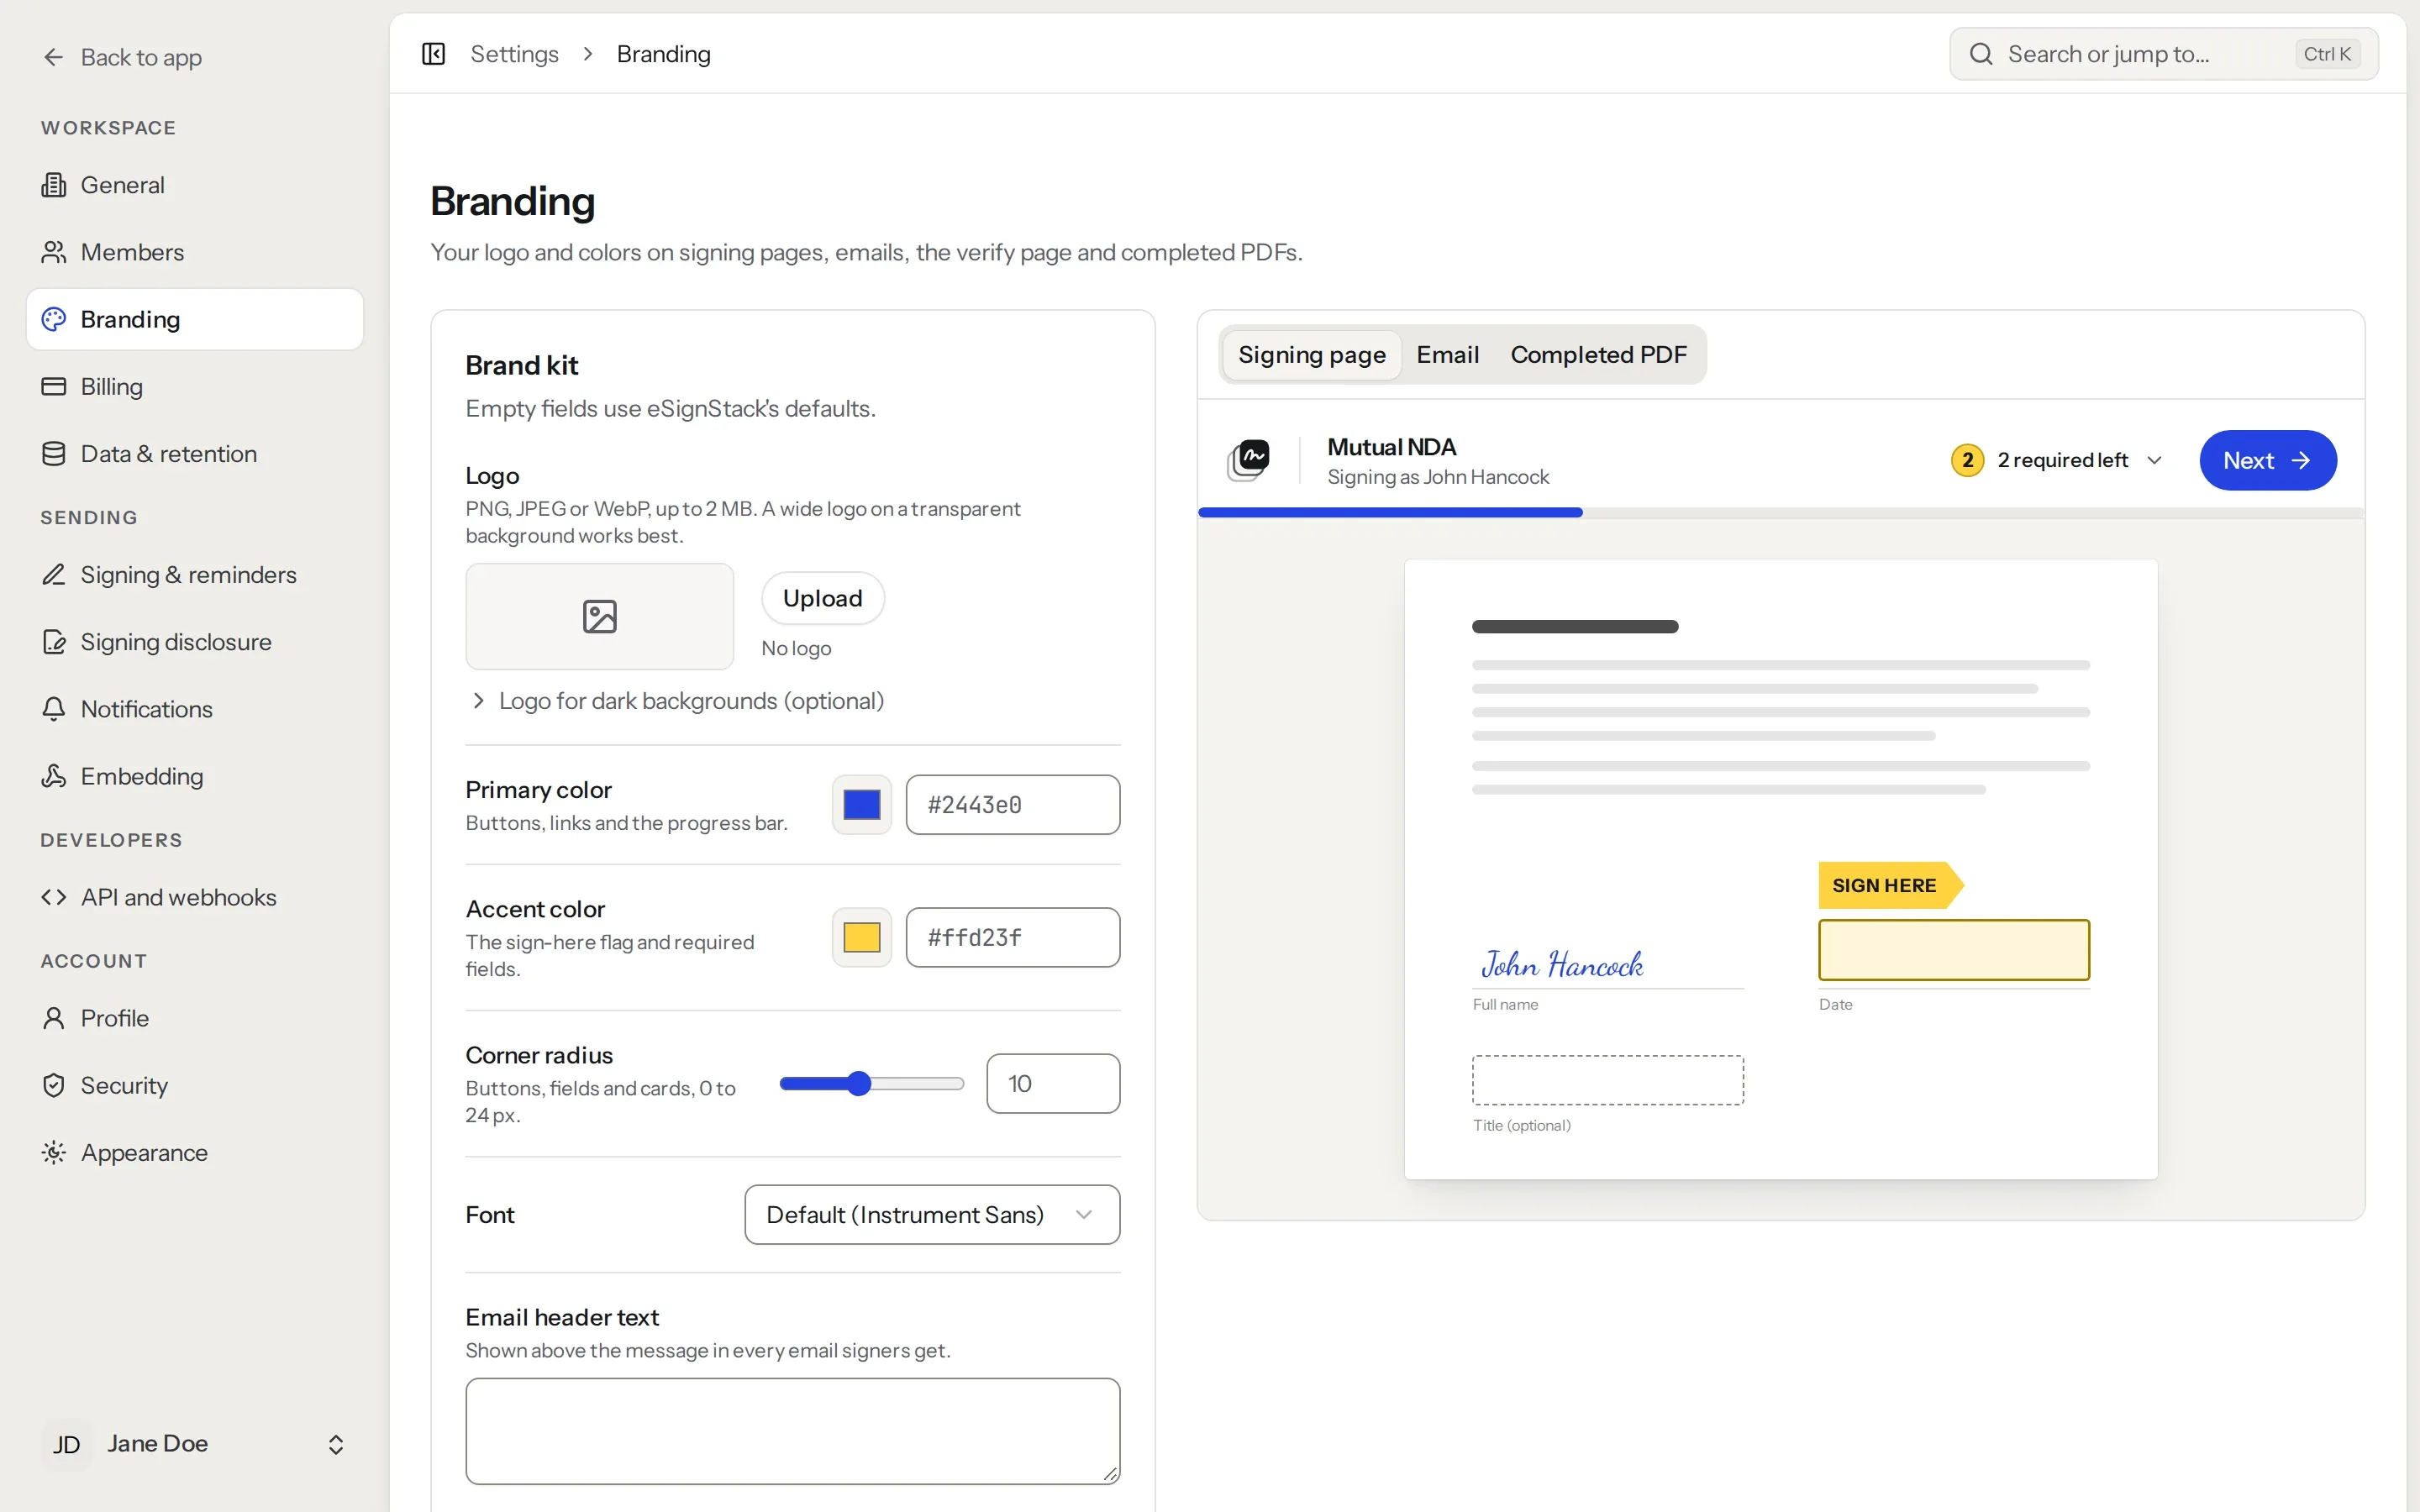Click the Embedding puzzle icon
Screen dimensions: 2420x1512
53,776
